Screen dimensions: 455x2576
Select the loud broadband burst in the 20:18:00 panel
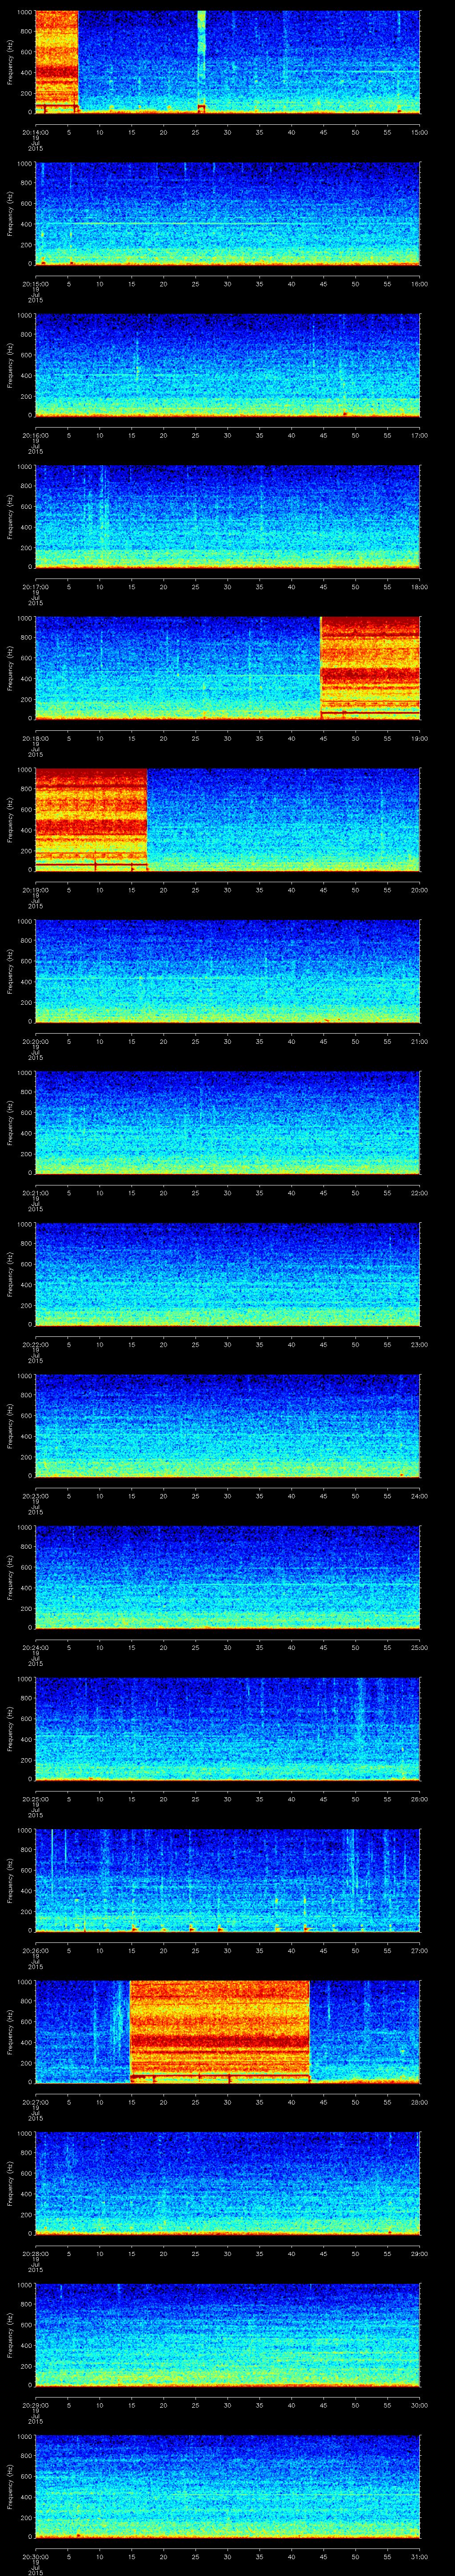pyautogui.click(x=370, y=668)
